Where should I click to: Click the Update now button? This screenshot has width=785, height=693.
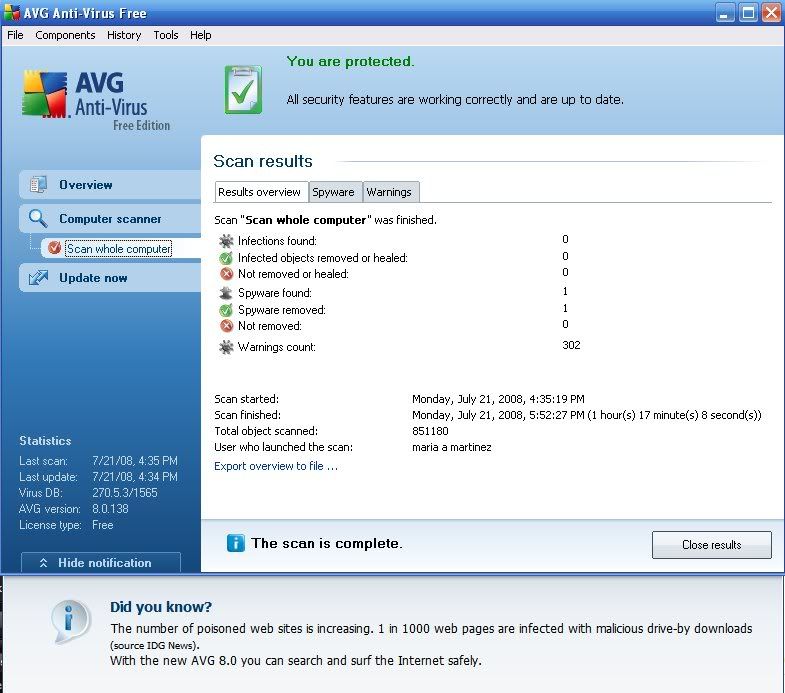coord(110,277)
